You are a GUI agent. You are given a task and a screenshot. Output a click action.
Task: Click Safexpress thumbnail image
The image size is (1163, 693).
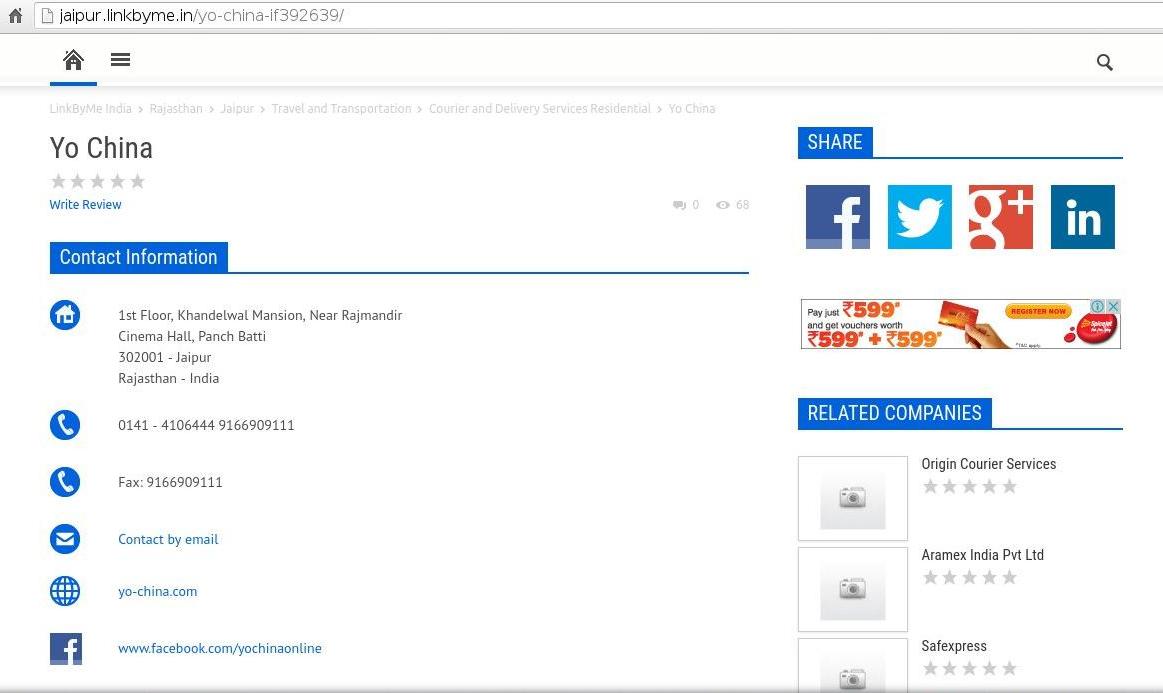pyautogui.click(x=853, y=666)
